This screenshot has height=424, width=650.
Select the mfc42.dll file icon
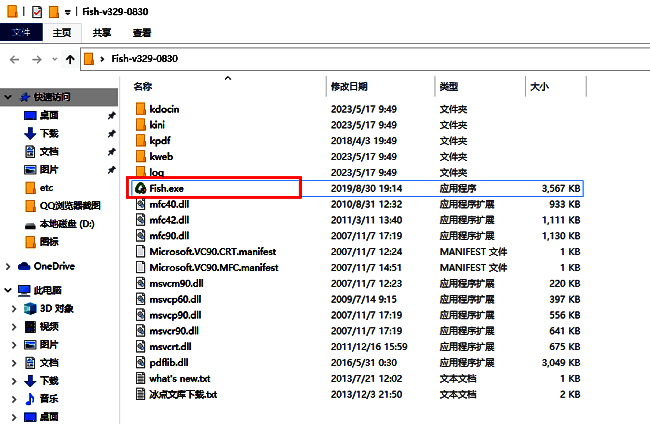click(x=141, y=220)
